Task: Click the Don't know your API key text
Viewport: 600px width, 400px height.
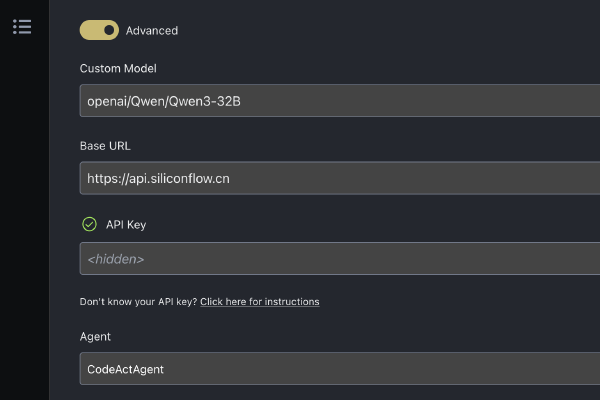Action: pos(139,302)
